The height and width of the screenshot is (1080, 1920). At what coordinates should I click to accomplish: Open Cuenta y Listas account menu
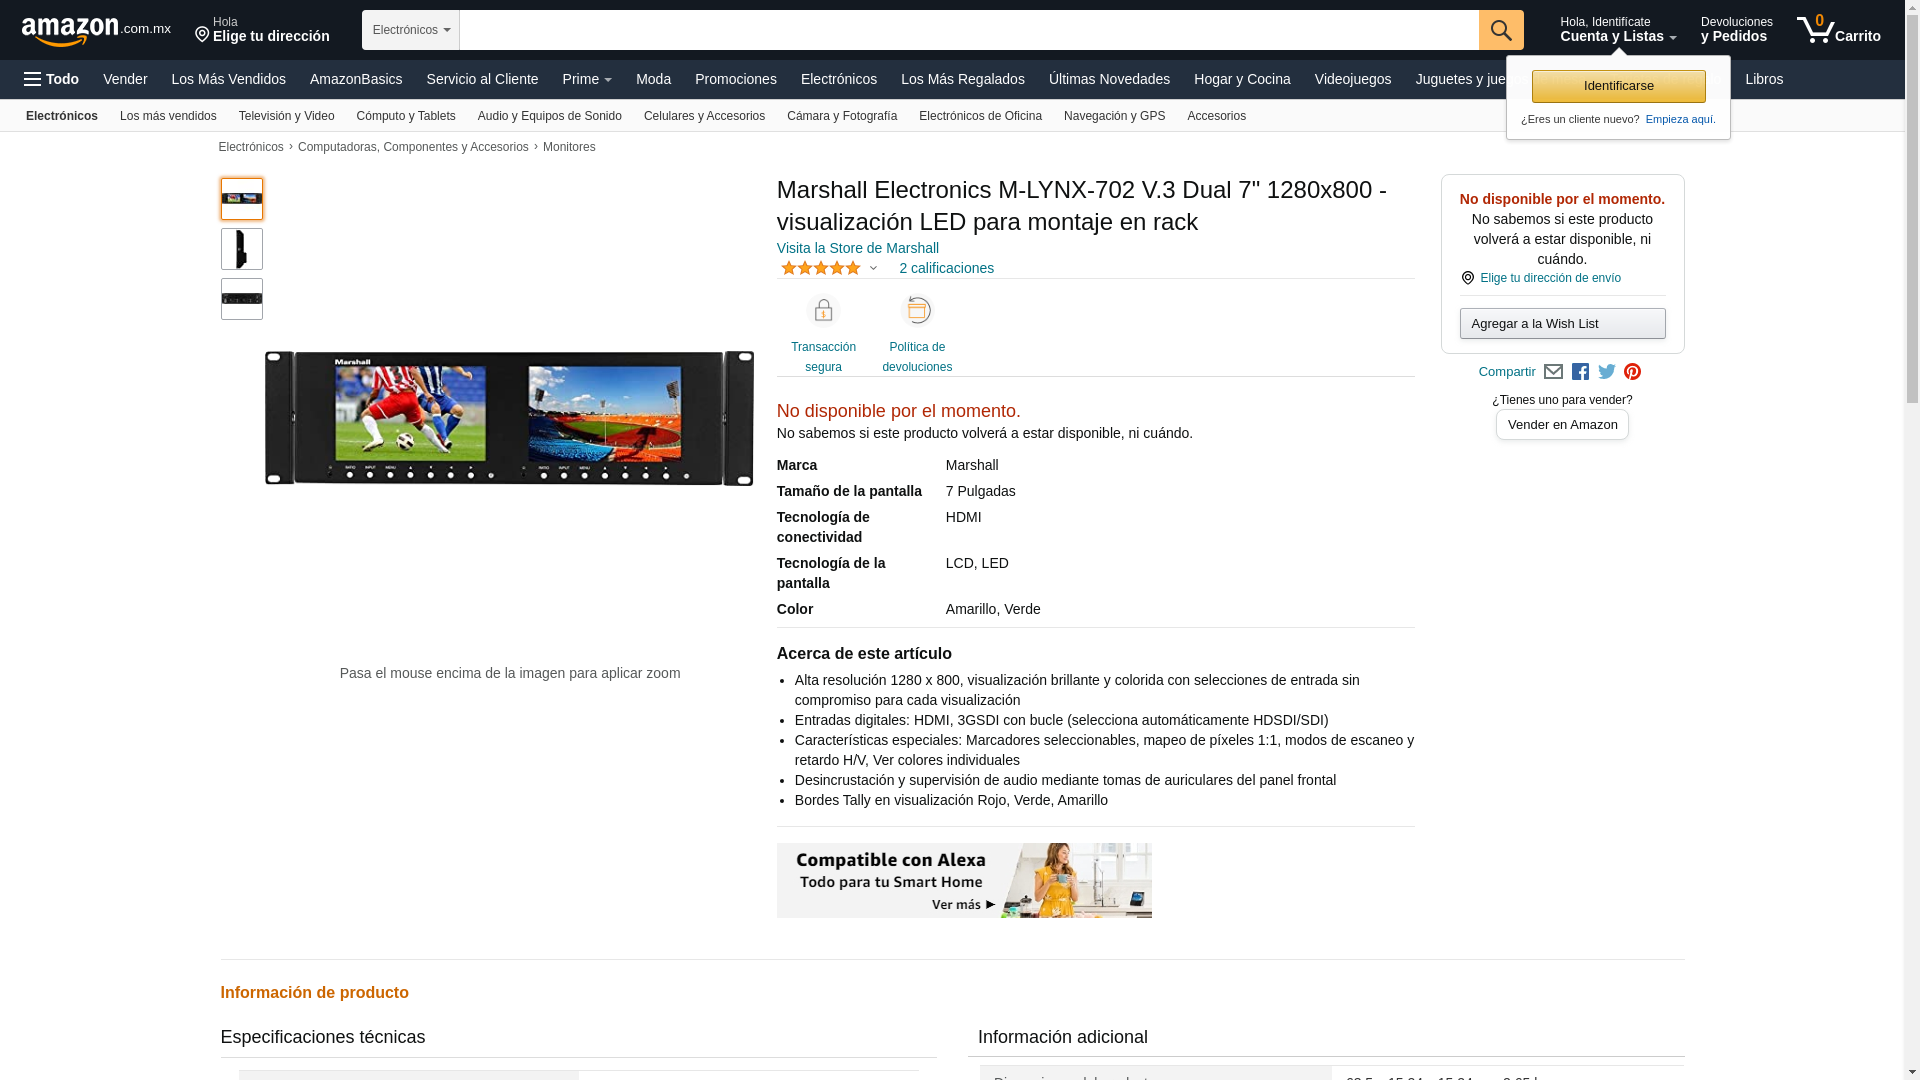point(1617,30)
